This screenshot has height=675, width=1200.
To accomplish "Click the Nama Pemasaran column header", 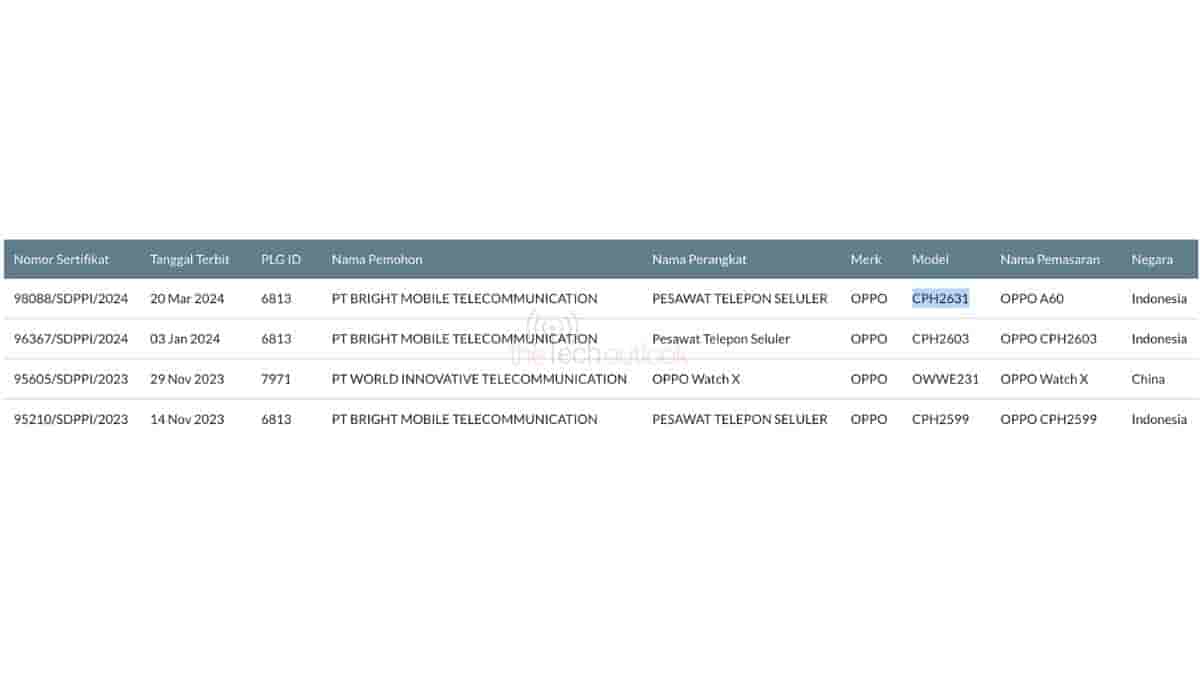I will [1050, 259].
